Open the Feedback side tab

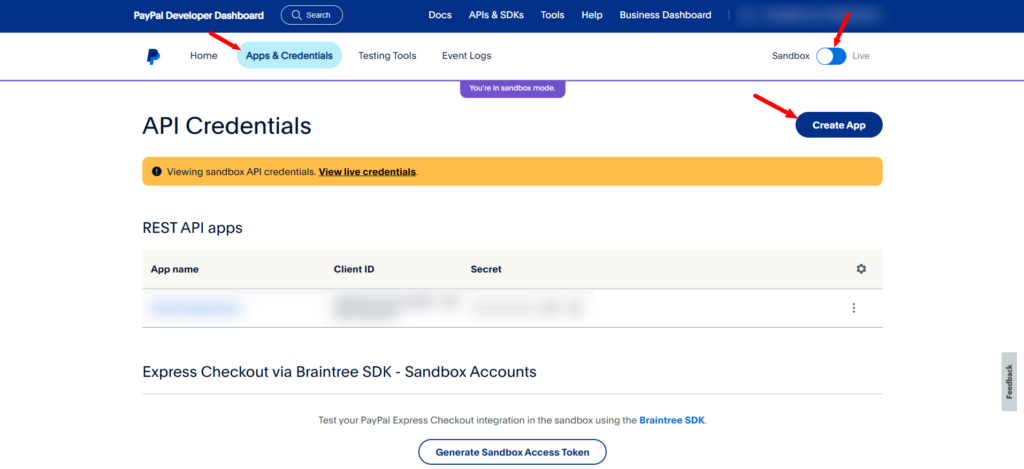pos(1009,381)
